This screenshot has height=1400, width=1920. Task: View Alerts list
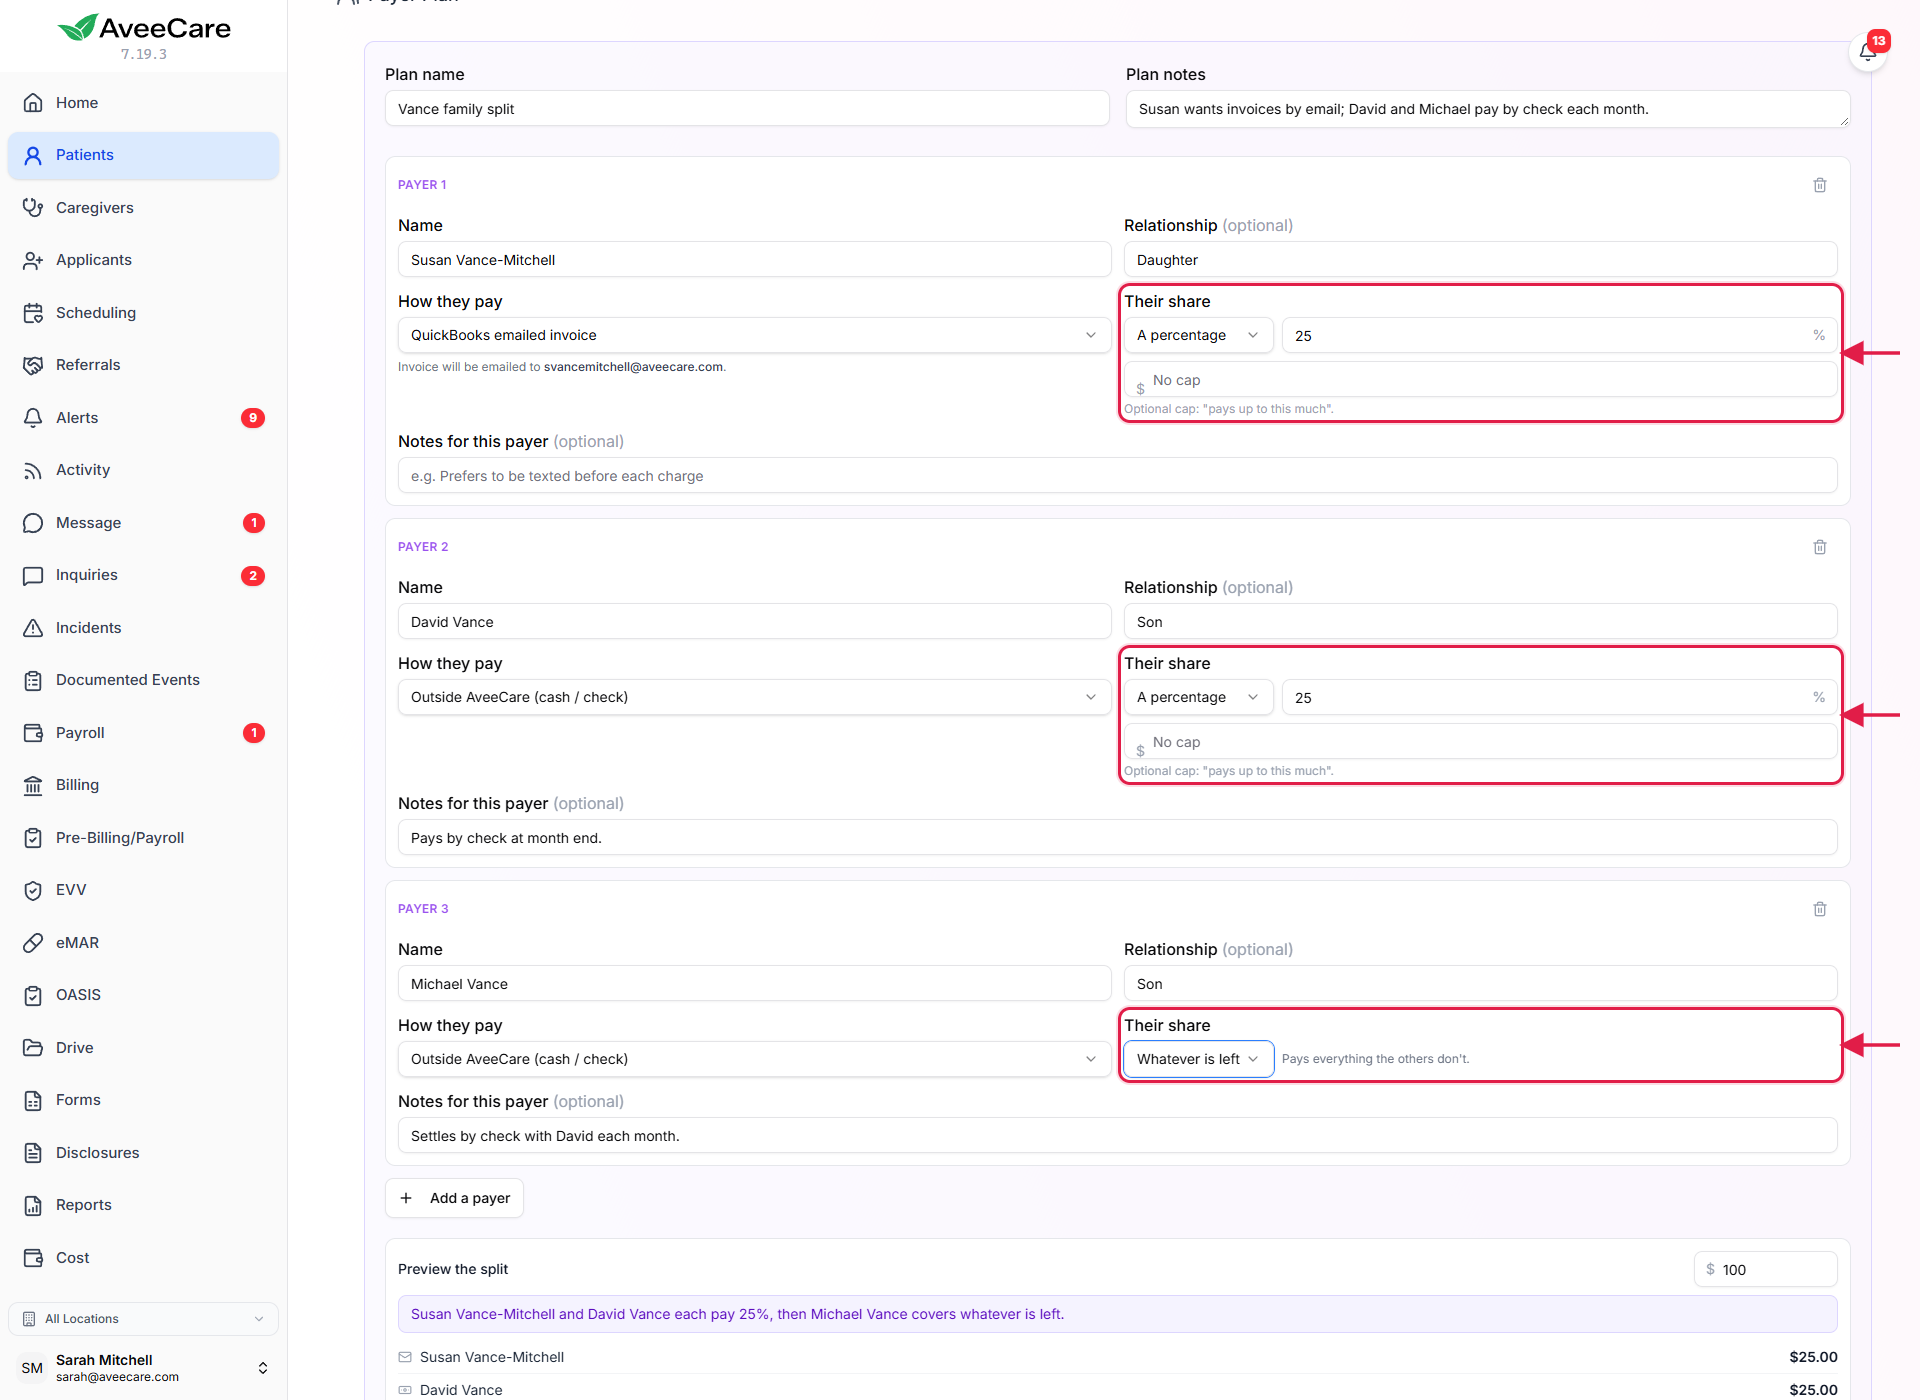click(143, 418)
